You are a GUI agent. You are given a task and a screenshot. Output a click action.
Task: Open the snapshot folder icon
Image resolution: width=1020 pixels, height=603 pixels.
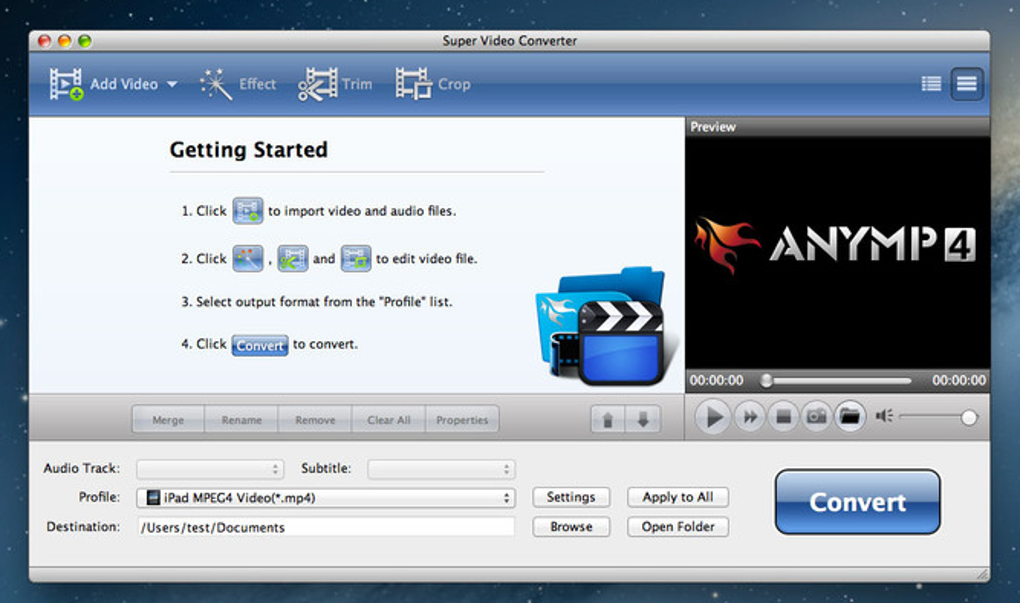click(x=850, y=416)
